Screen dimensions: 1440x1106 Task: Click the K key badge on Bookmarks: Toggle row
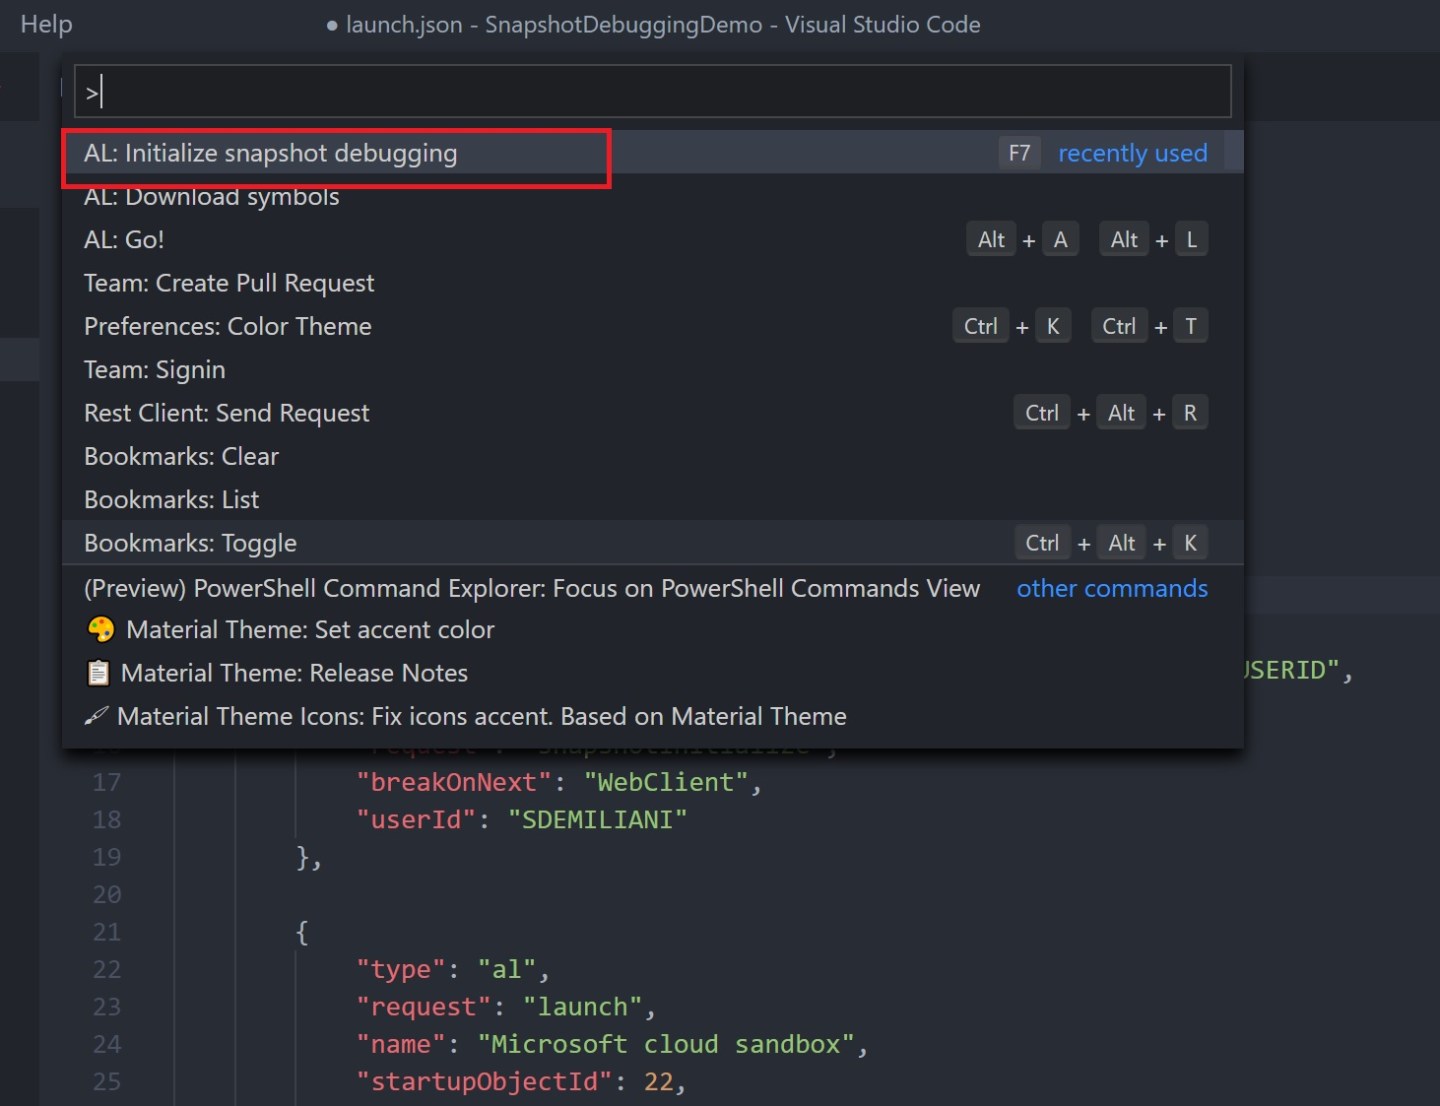pos(1190,543)
